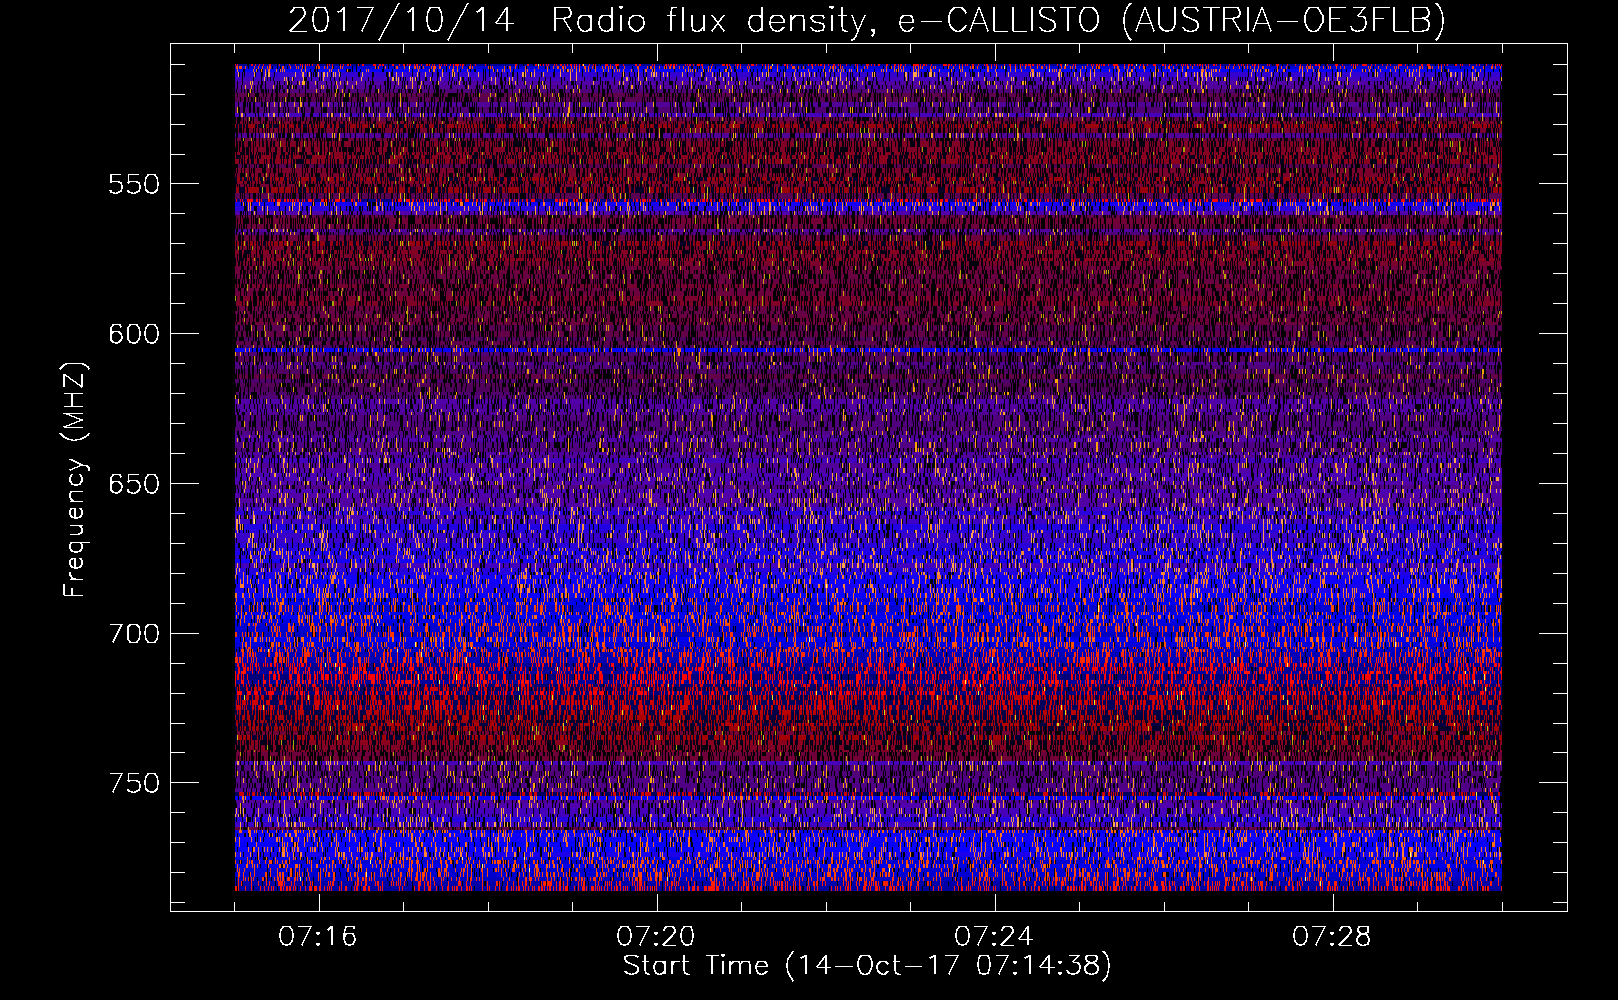Click the 07:20 time tick label
The image size is (1618, 1000).
click(656, 937)
